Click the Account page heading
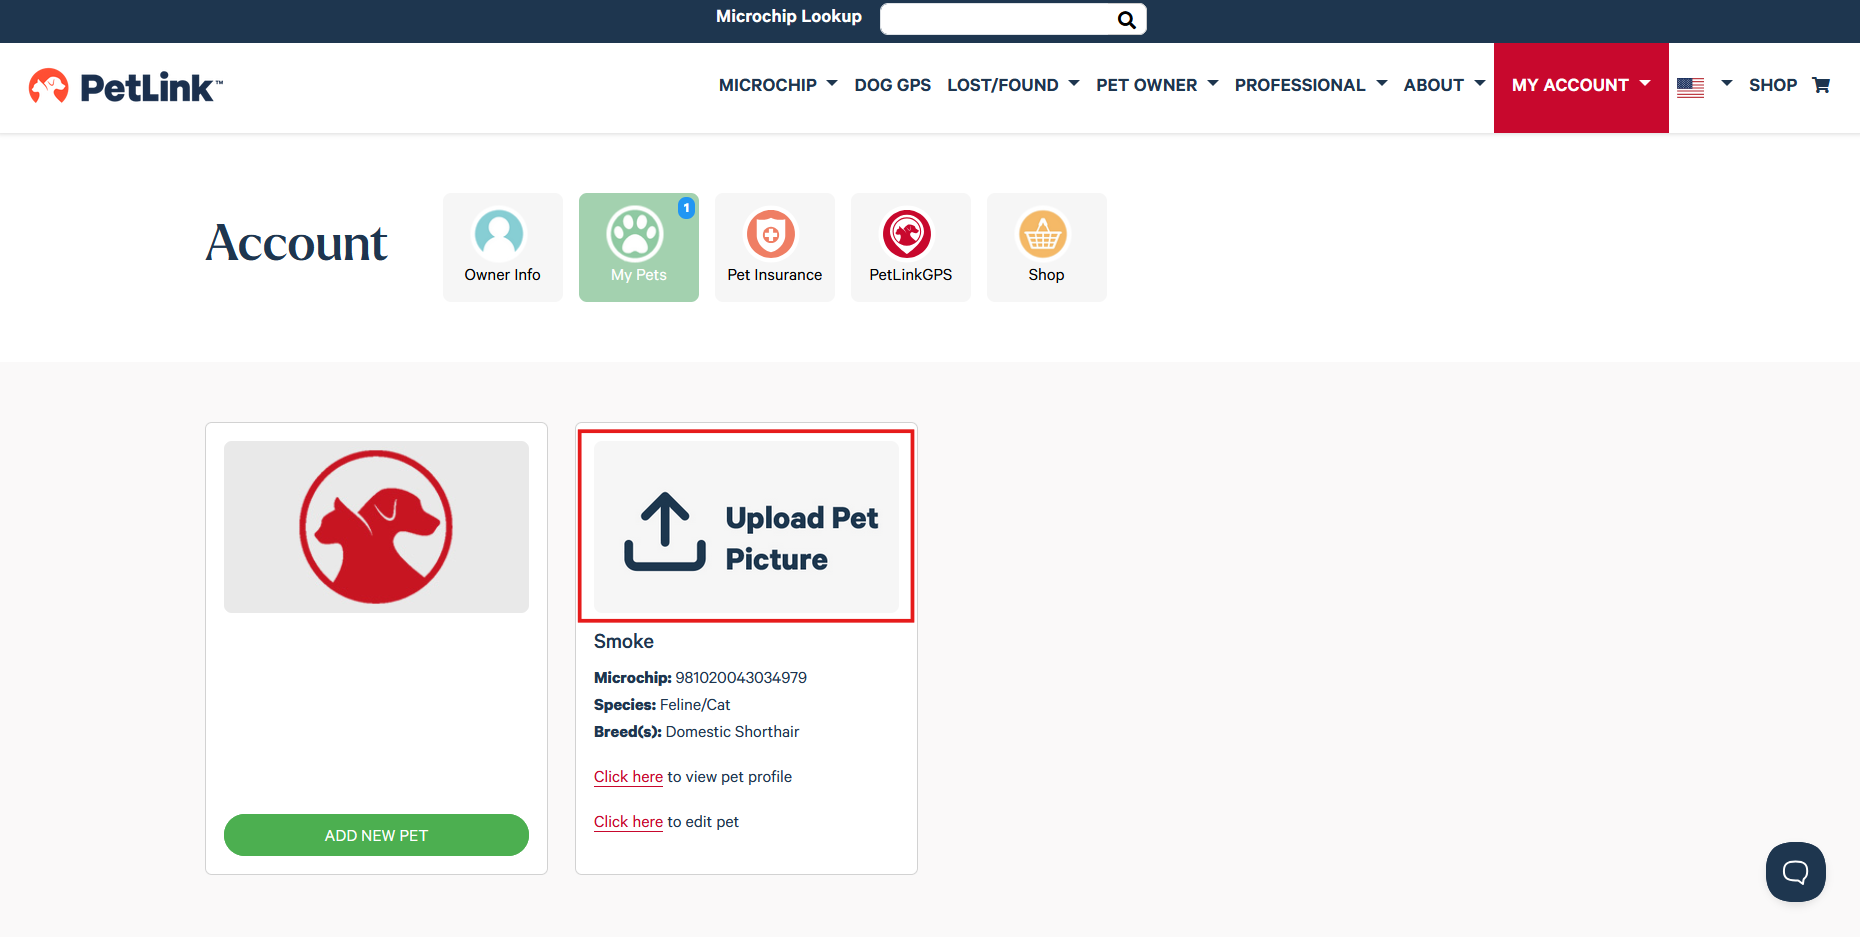The image size is (1860, 937). tap(296, 243)
